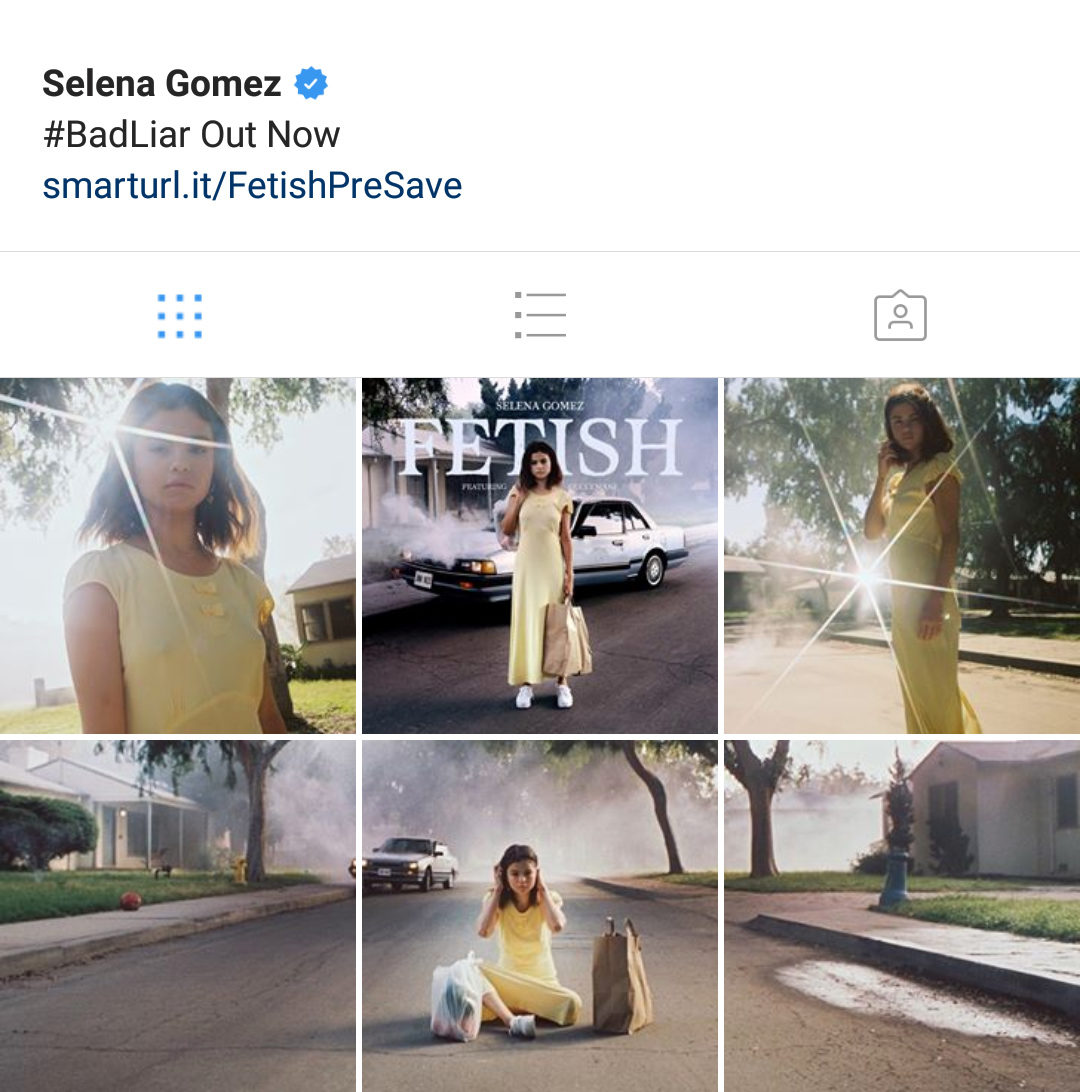The image size is (1080, 1092).
Task: Click the approaching car in sitting photo
Action: click(405, 864)
